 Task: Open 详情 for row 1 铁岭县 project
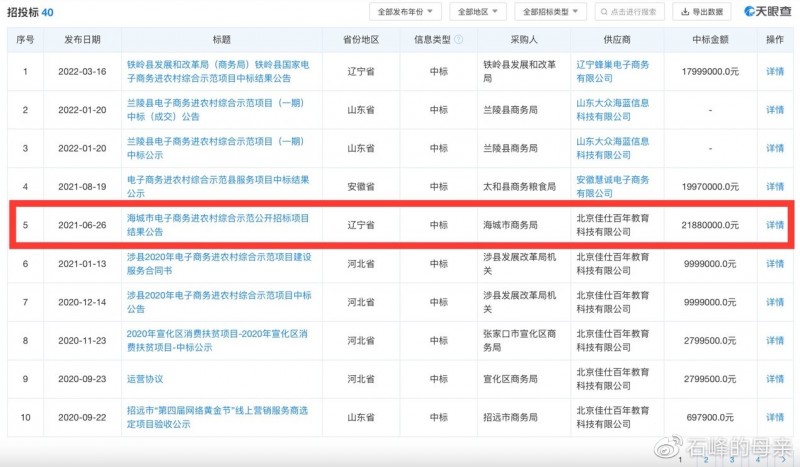click(774, 72)
